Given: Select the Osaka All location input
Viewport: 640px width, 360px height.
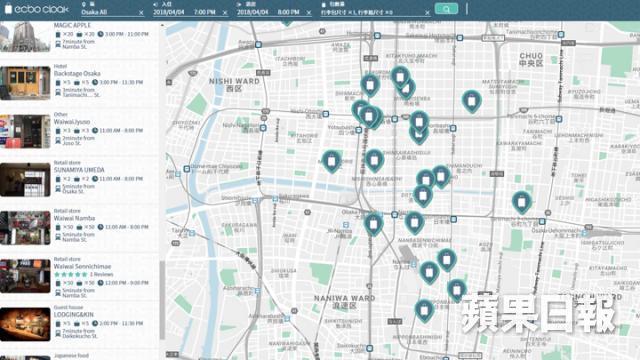Looking at the screenshot, I should click(x=108, y=13).
